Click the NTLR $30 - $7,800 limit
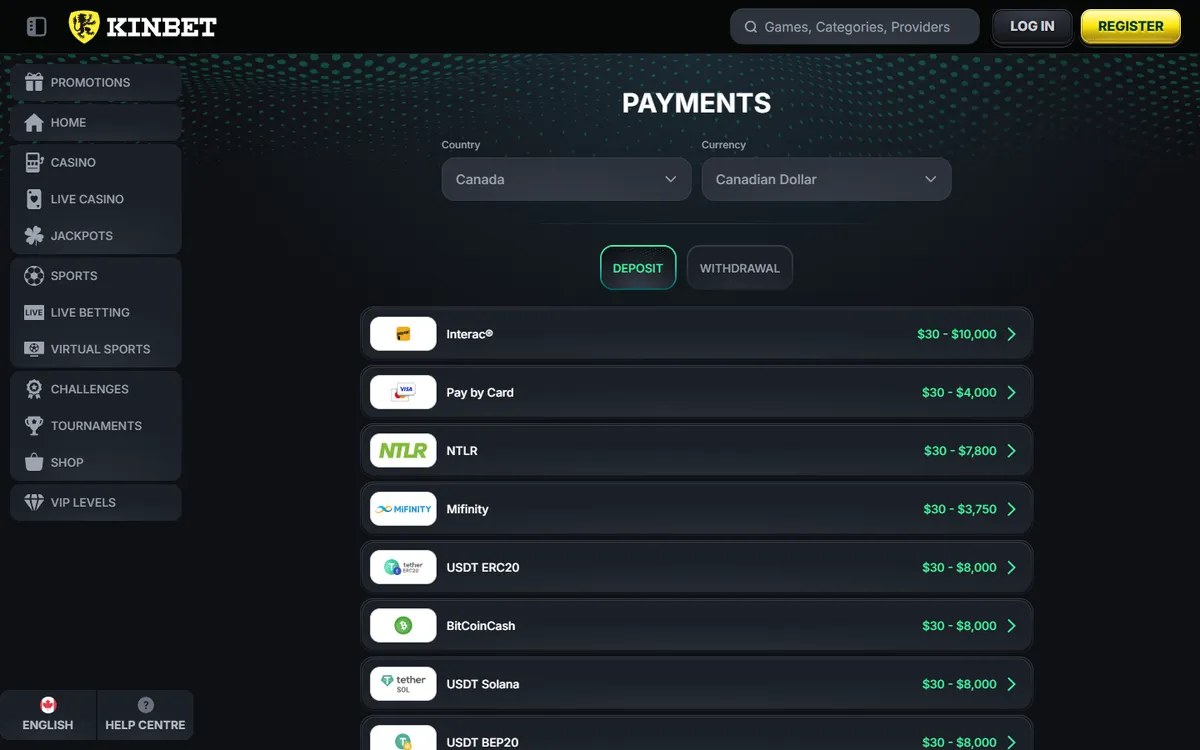The width and height of the screenshot is (1200, 750). pyautogui.click(x=960, y=451)
